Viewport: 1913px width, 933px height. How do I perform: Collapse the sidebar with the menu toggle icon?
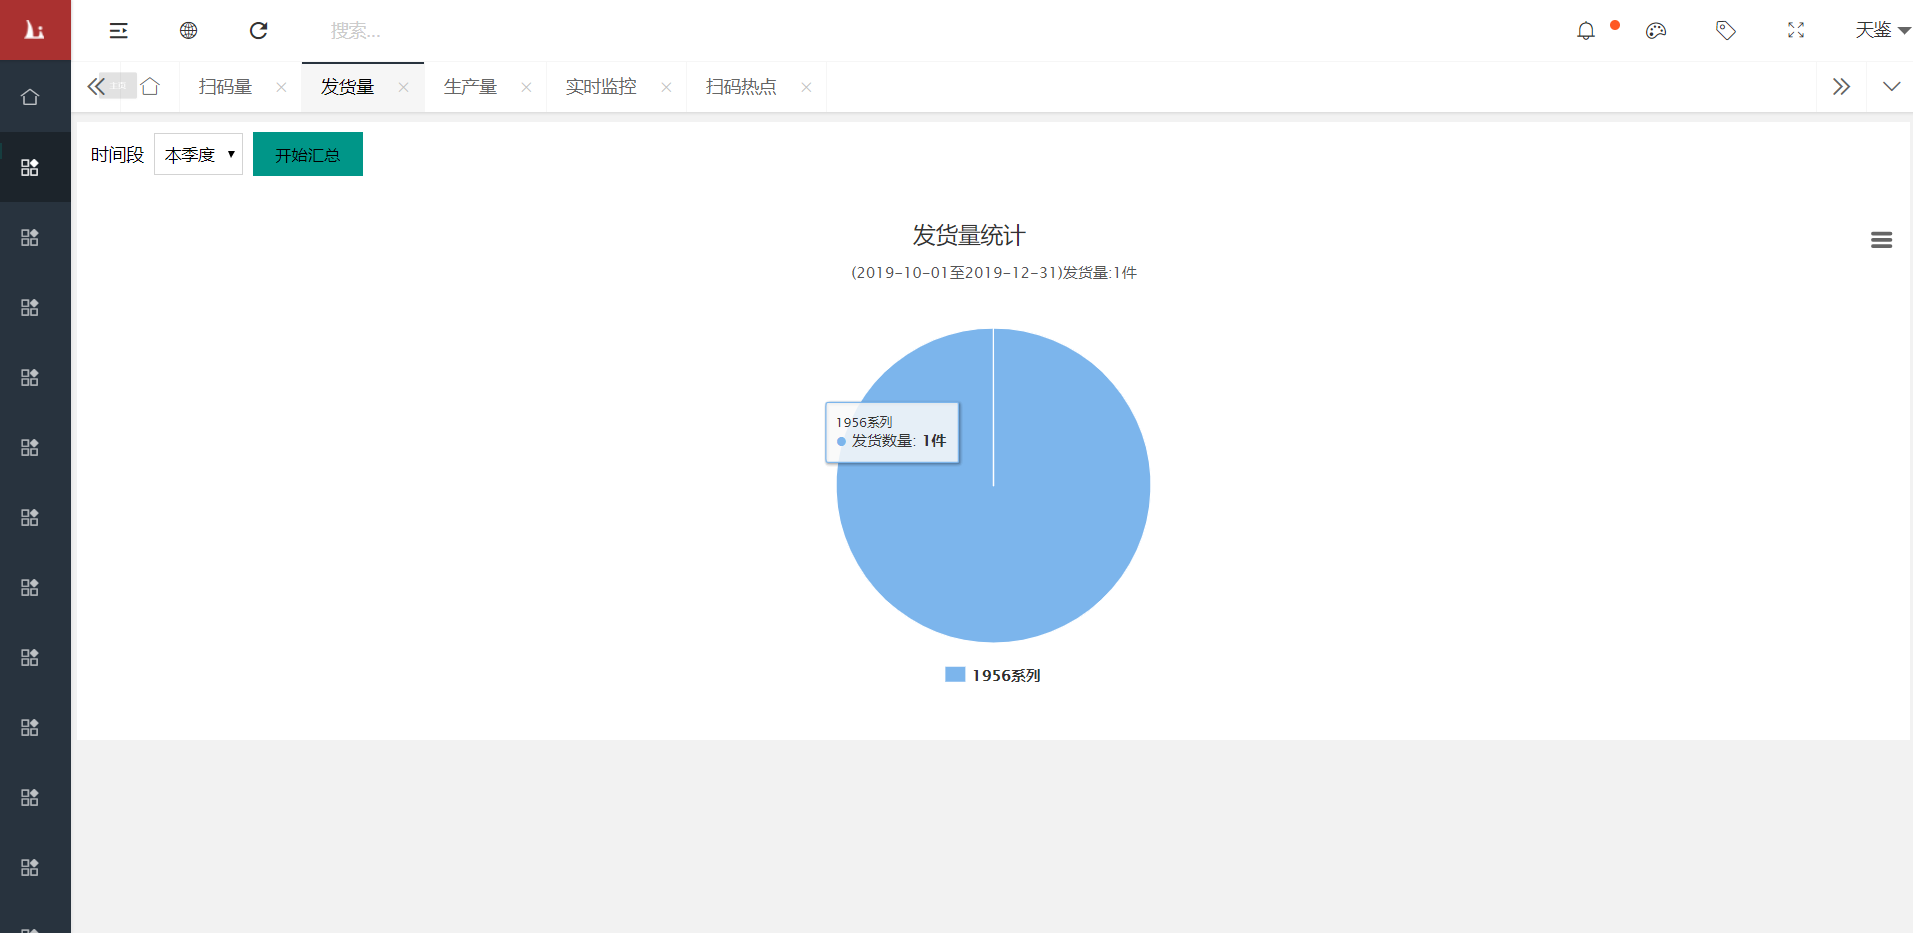[x=118, y=31]
